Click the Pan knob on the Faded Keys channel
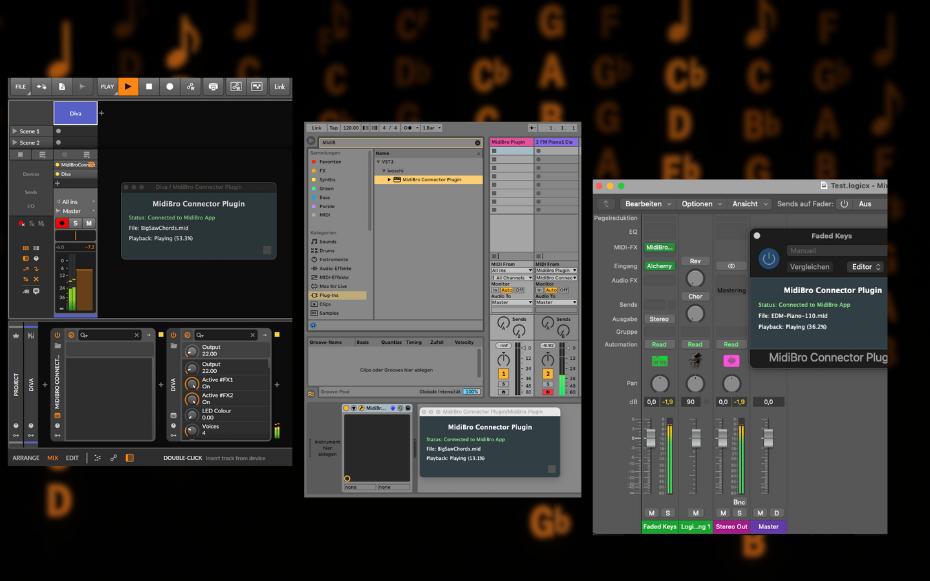This screenshot has height=581, width=930. (659, 384)
